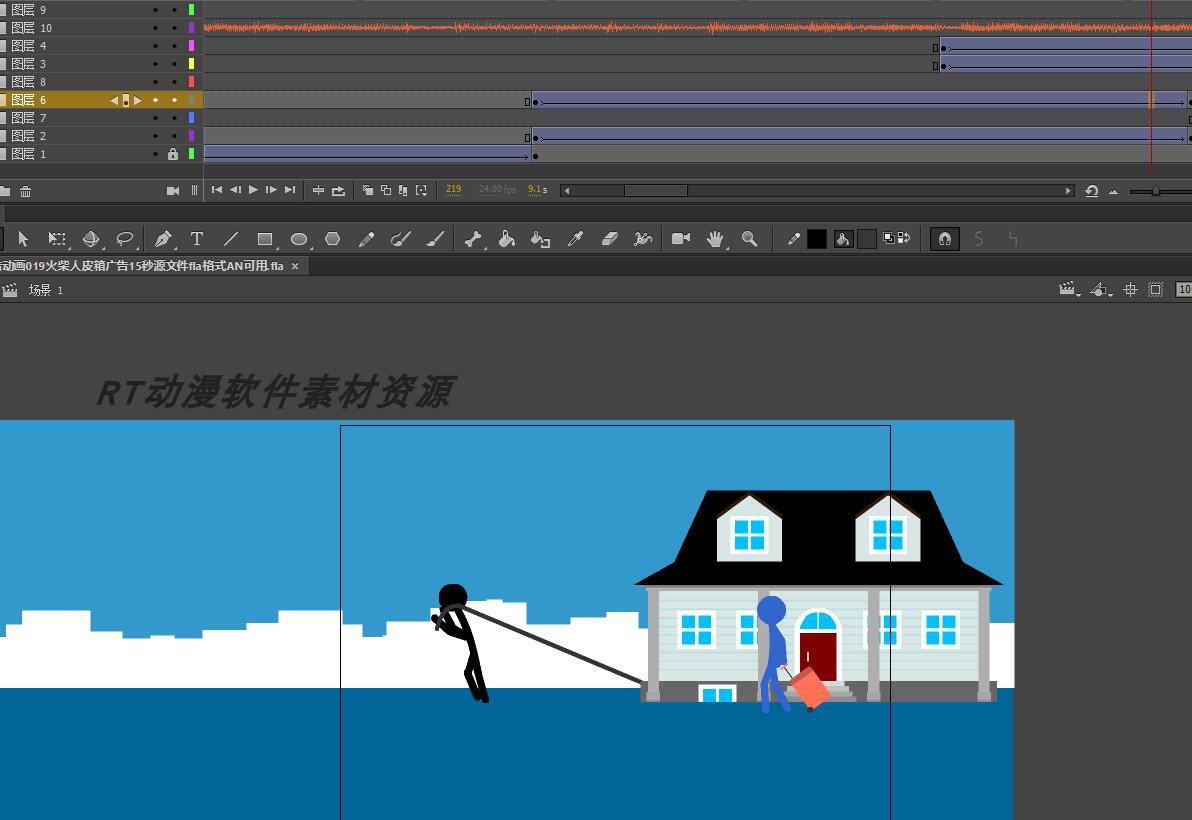Go to first frame
Screen dimensions: 1192x820
(x=217, y=190)
